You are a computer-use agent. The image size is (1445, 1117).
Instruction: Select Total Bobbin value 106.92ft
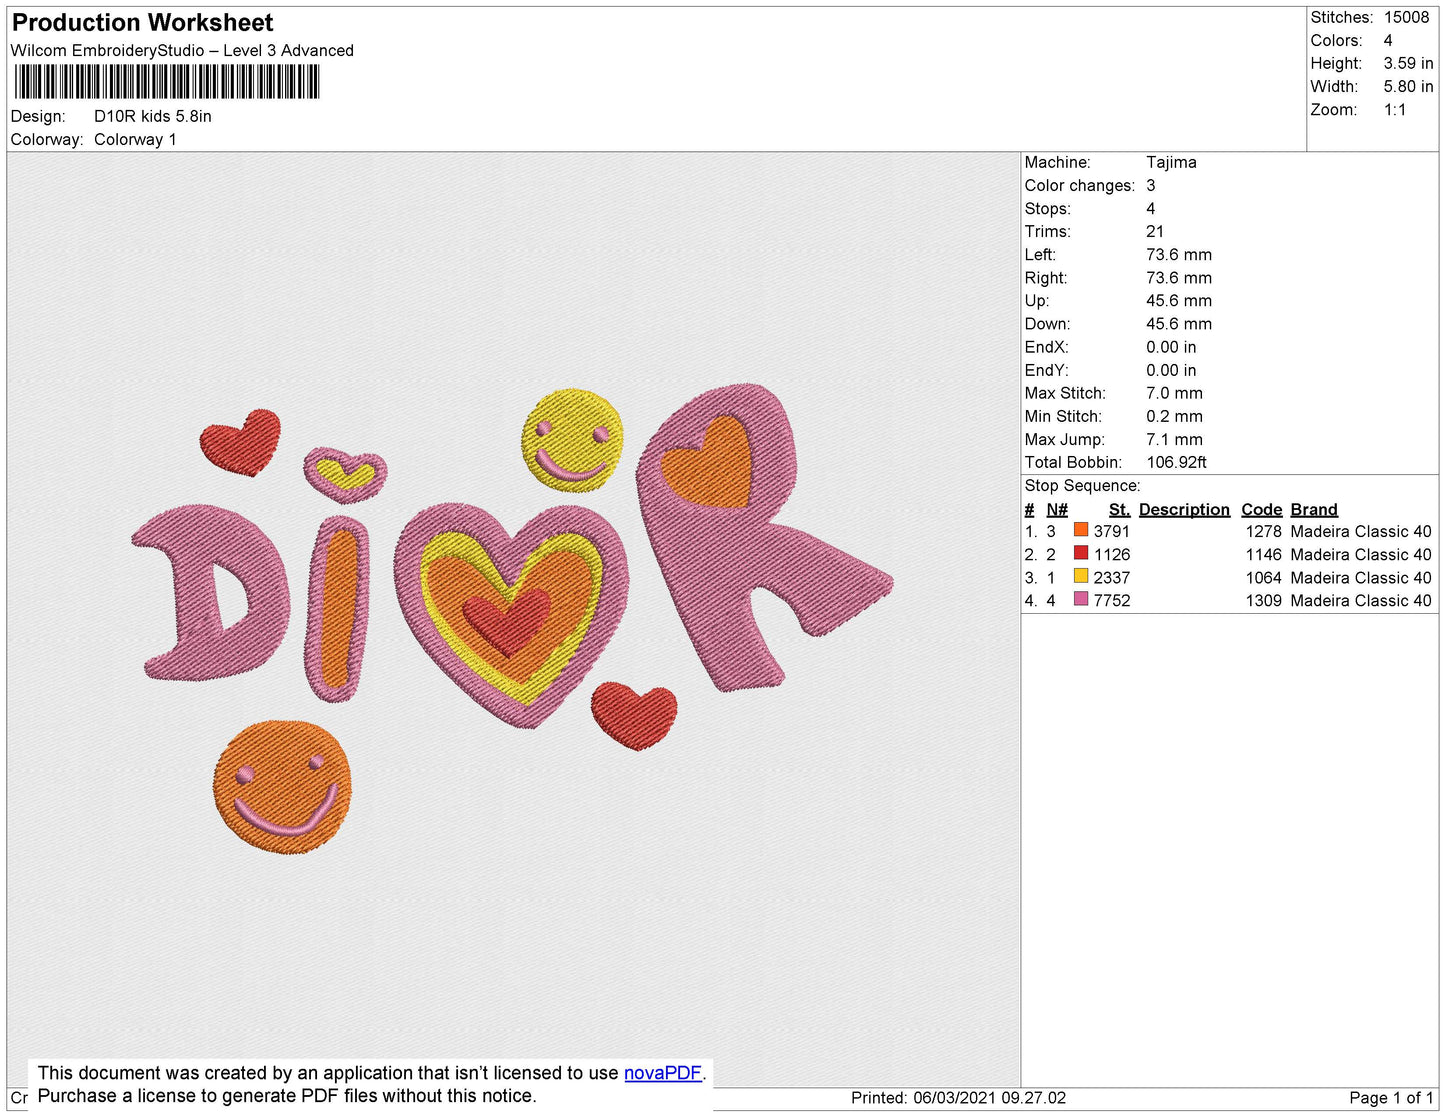coord(1176,463)
